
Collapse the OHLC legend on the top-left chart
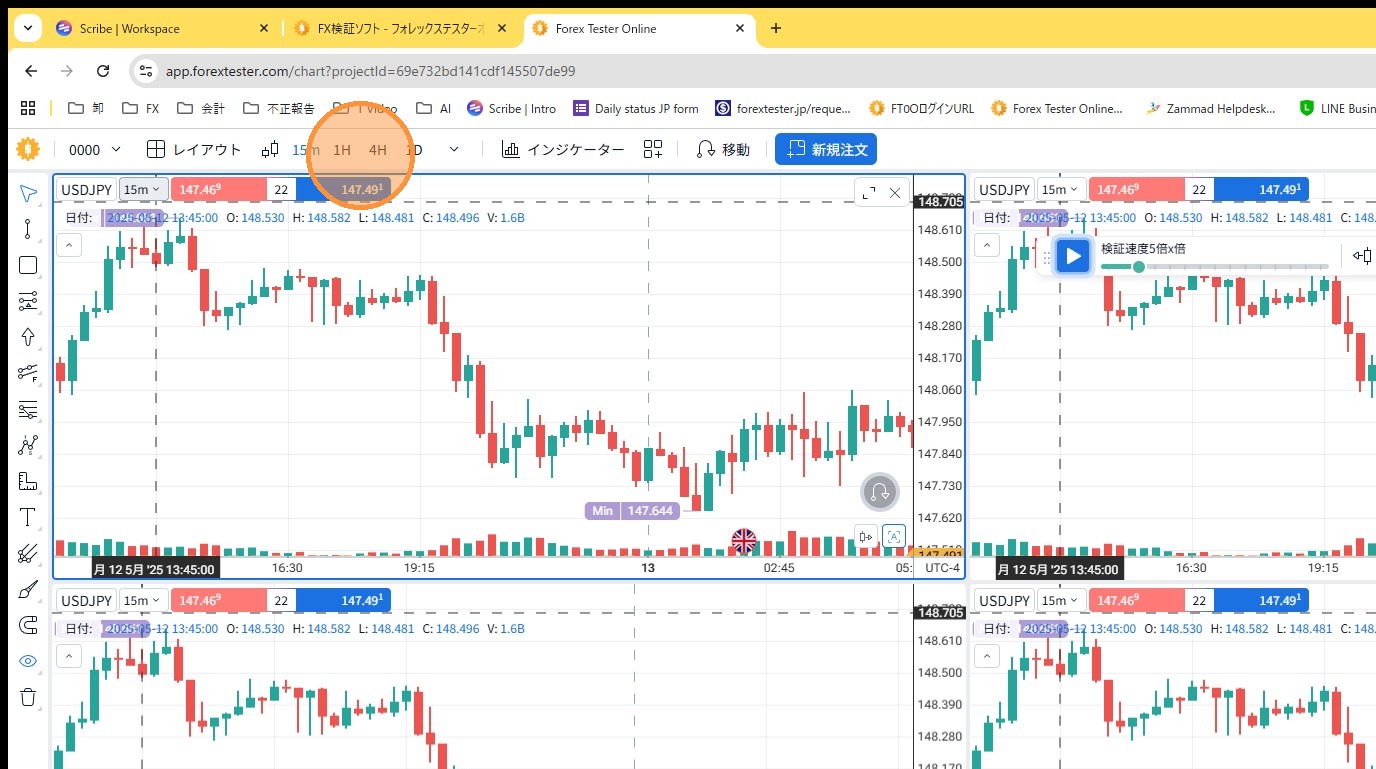(68, 244)
